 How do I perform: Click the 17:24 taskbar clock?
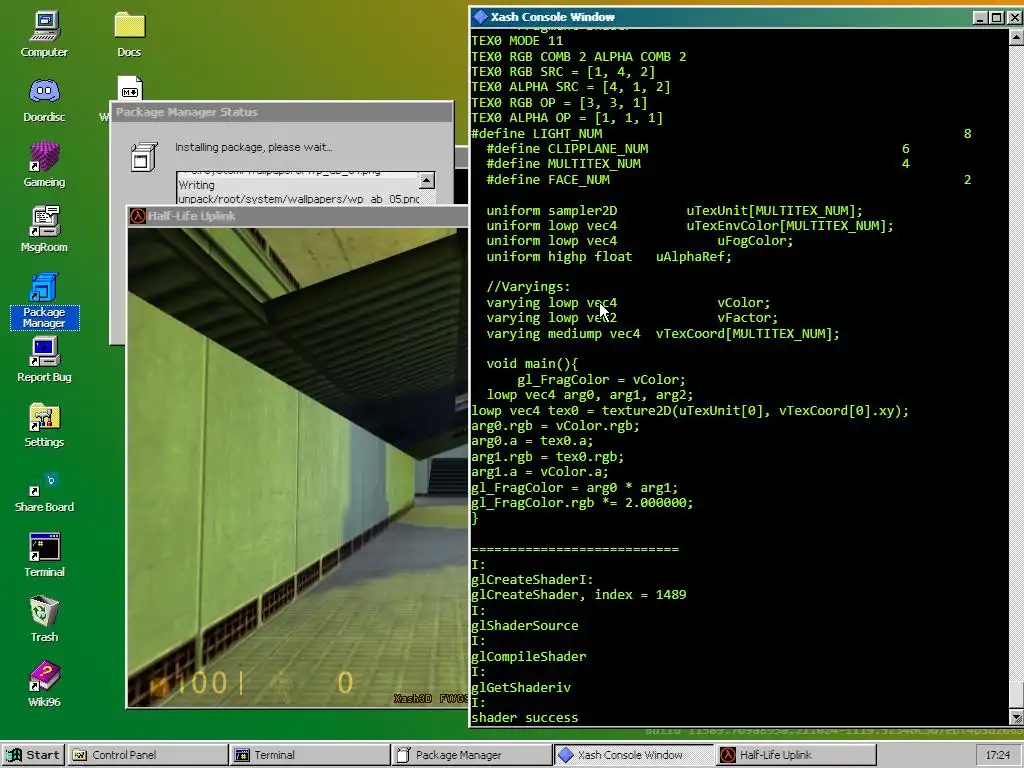coord(997,754)
